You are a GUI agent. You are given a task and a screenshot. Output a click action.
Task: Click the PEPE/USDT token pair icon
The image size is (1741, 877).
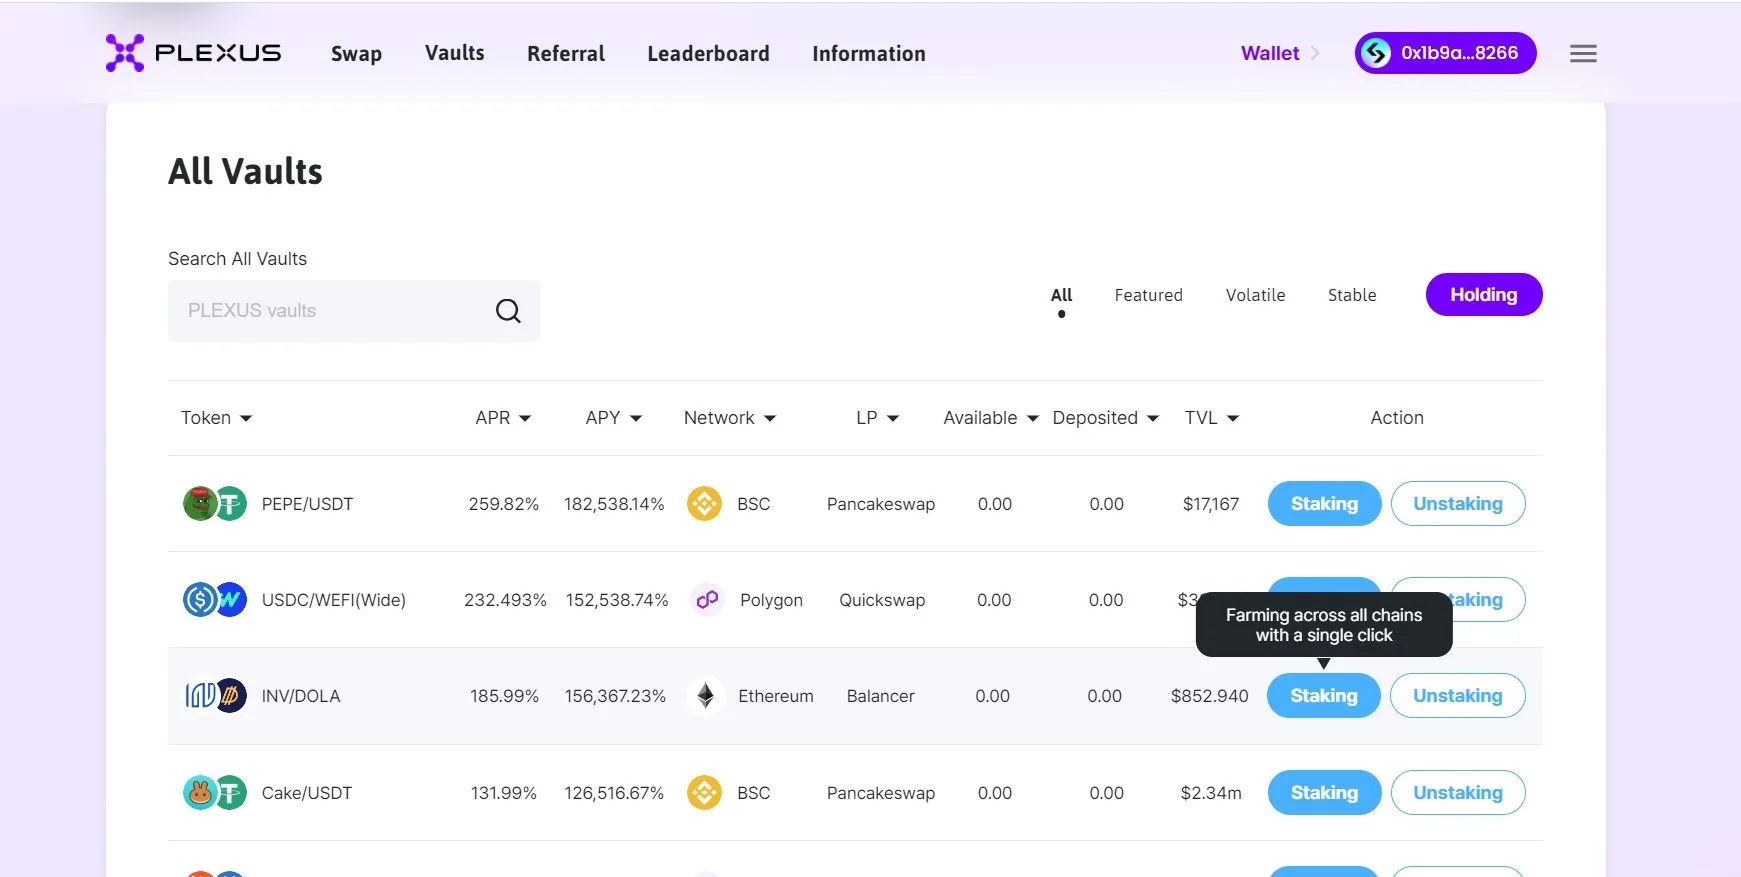tap(215, 504)
